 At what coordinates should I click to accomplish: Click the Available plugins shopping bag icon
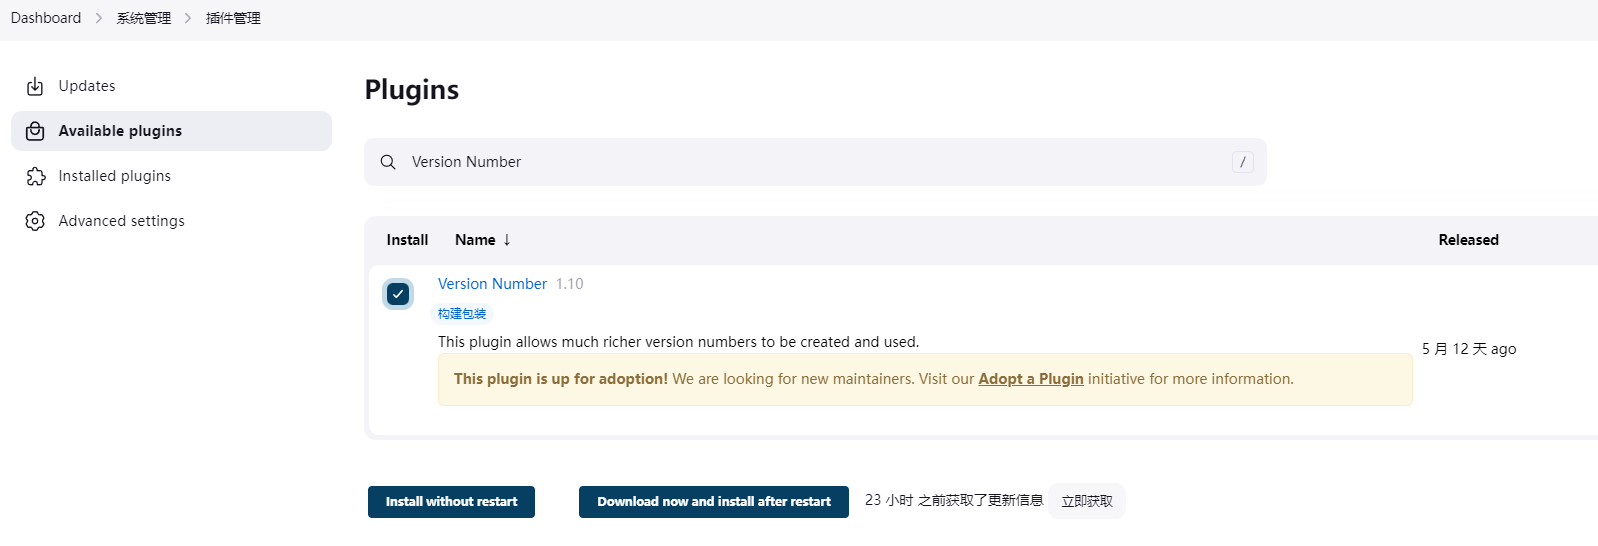click(x=35, y=131)
